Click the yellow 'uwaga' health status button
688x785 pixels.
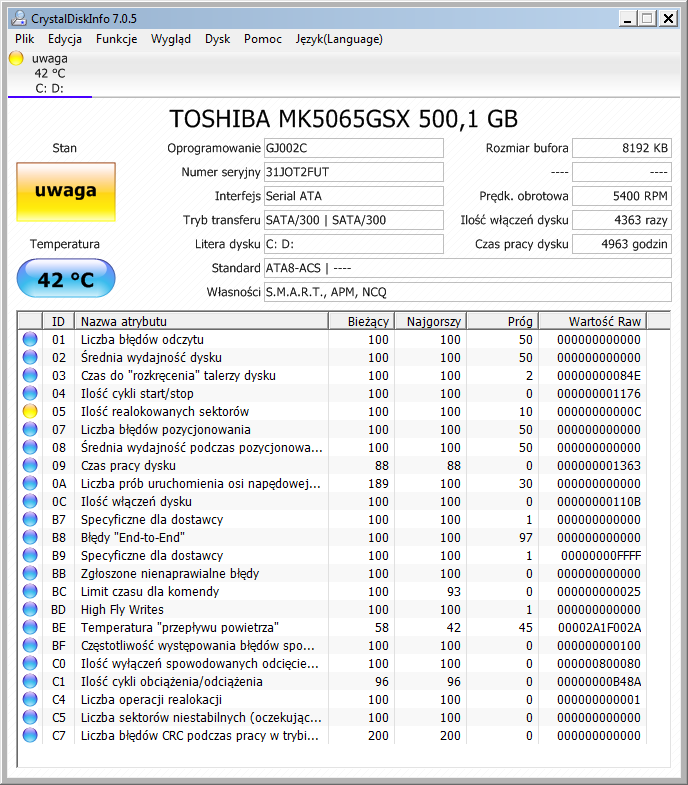66,192
